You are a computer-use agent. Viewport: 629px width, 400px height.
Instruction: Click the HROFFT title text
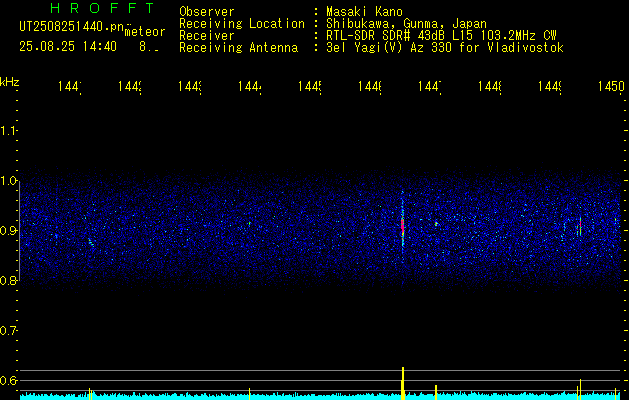point(103,8)
